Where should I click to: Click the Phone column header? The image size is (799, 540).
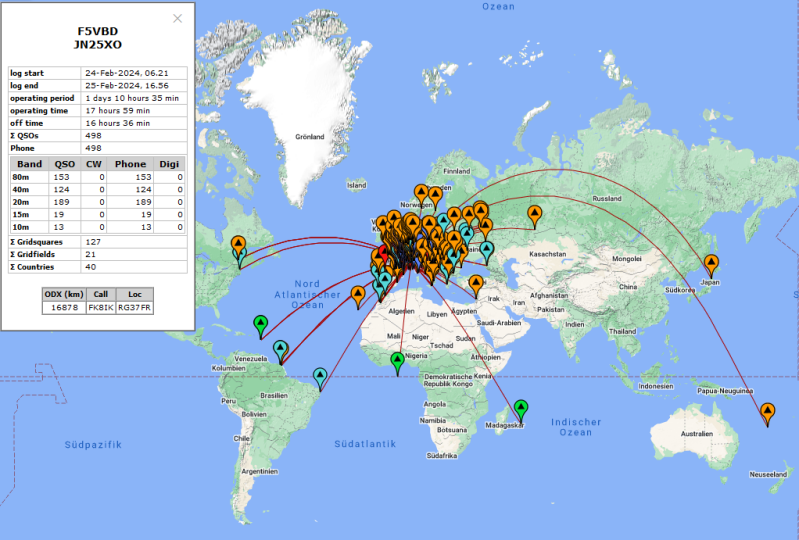click(x=130, y=164)
